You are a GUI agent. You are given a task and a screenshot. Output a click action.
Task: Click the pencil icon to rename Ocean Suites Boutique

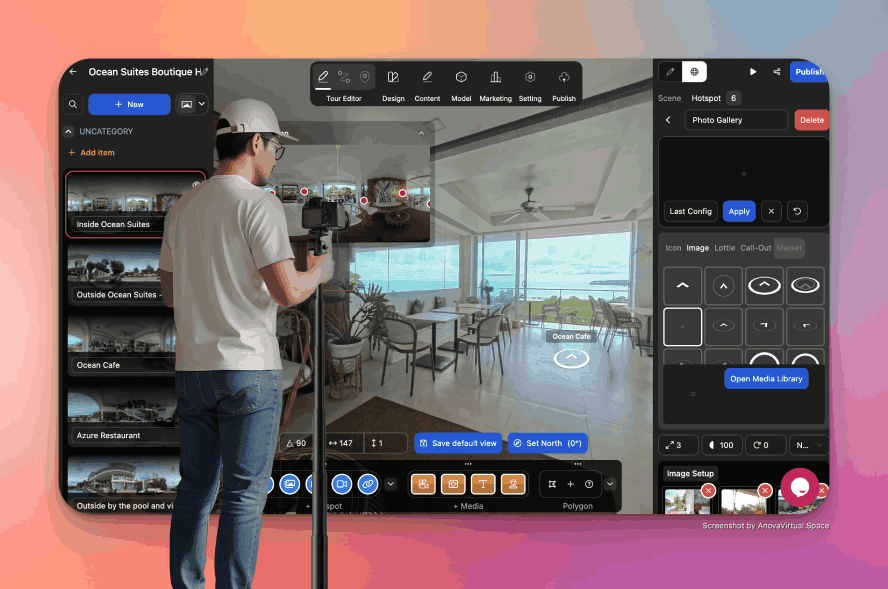point(205,71)
